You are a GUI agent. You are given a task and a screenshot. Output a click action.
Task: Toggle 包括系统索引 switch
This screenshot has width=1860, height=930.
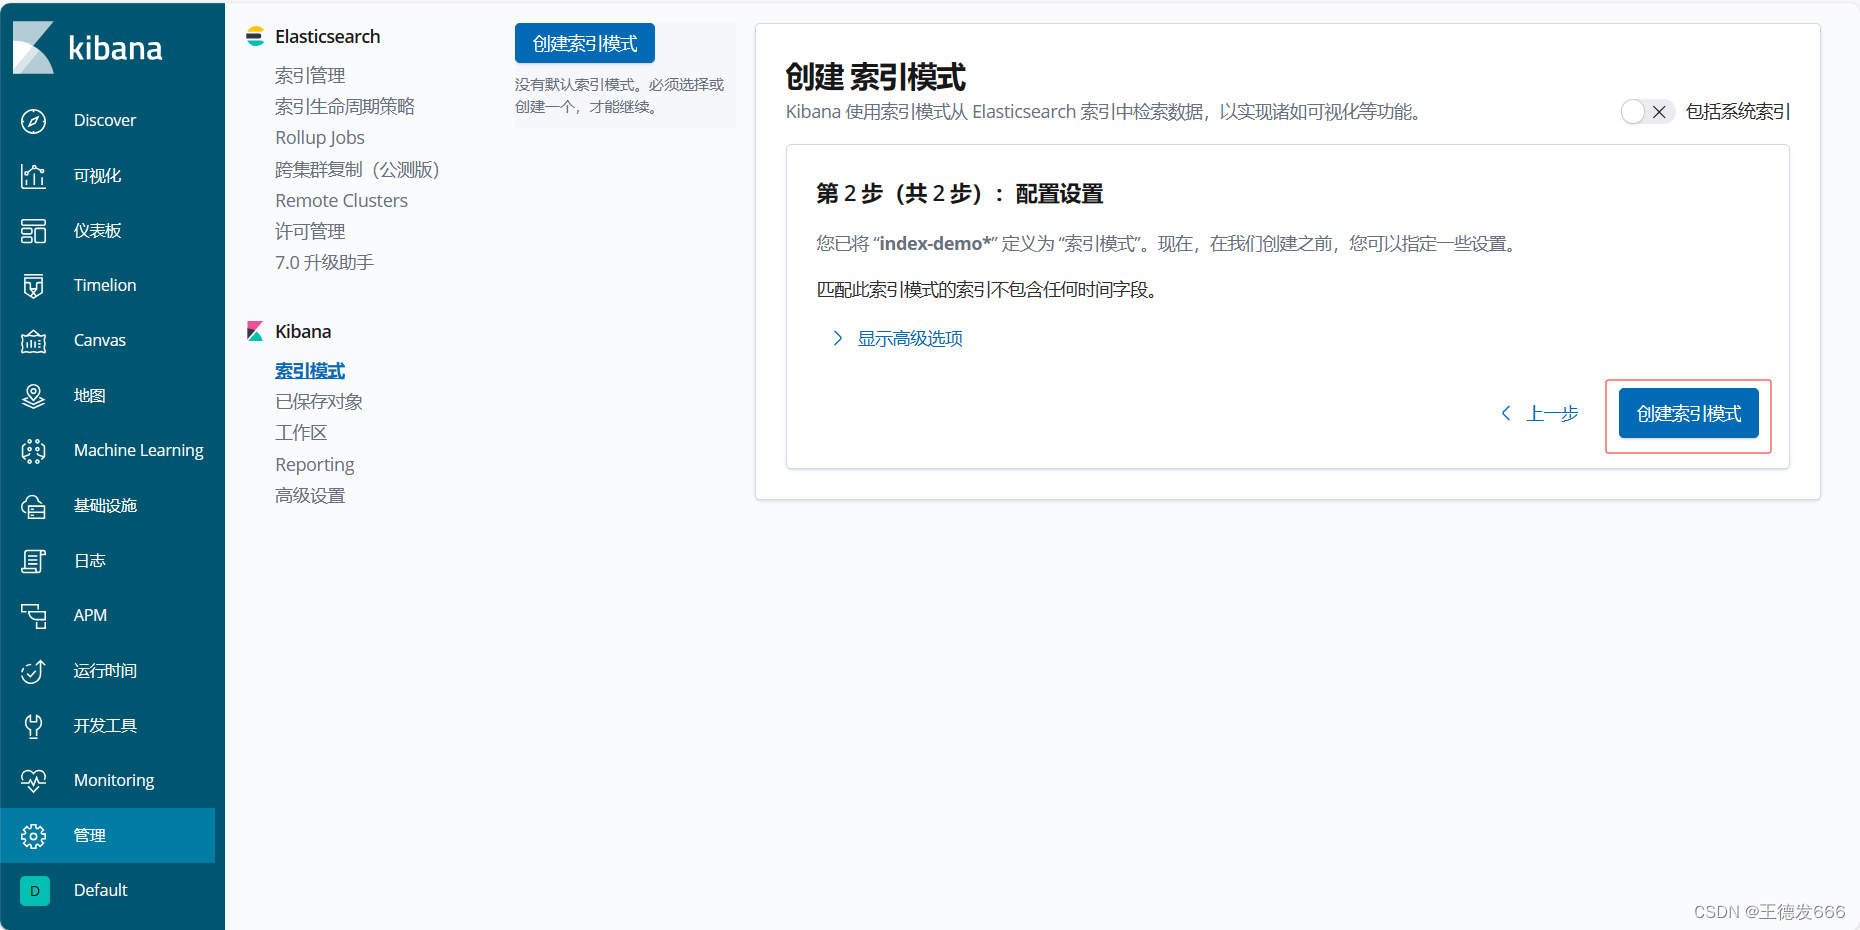click(x=1647, y=112)
